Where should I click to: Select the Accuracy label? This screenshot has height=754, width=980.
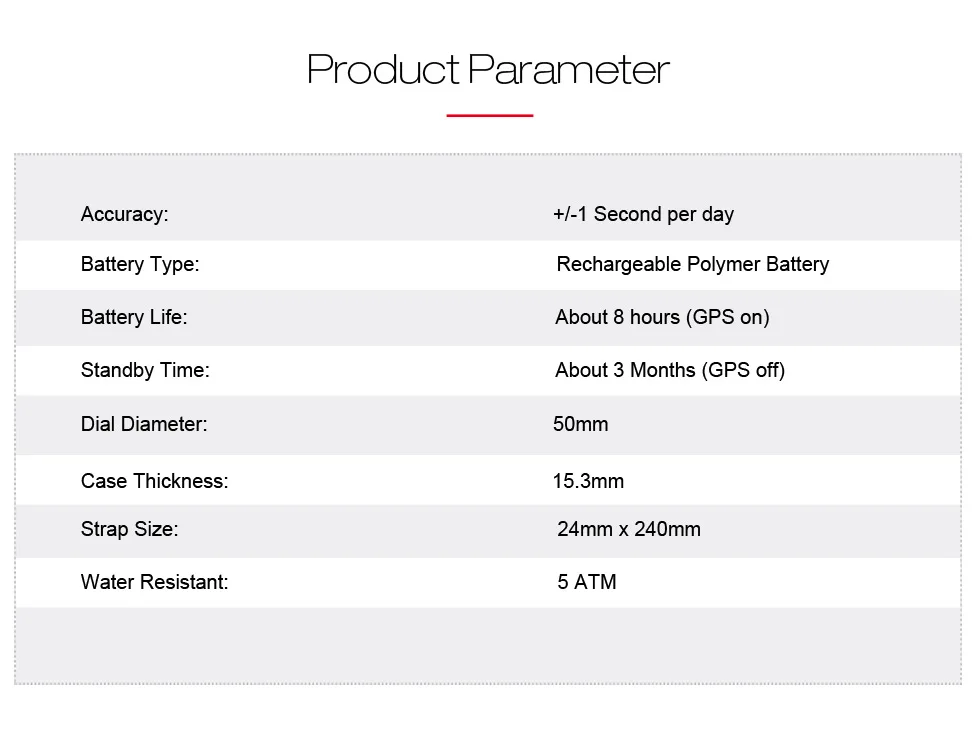tap(124, 214)
